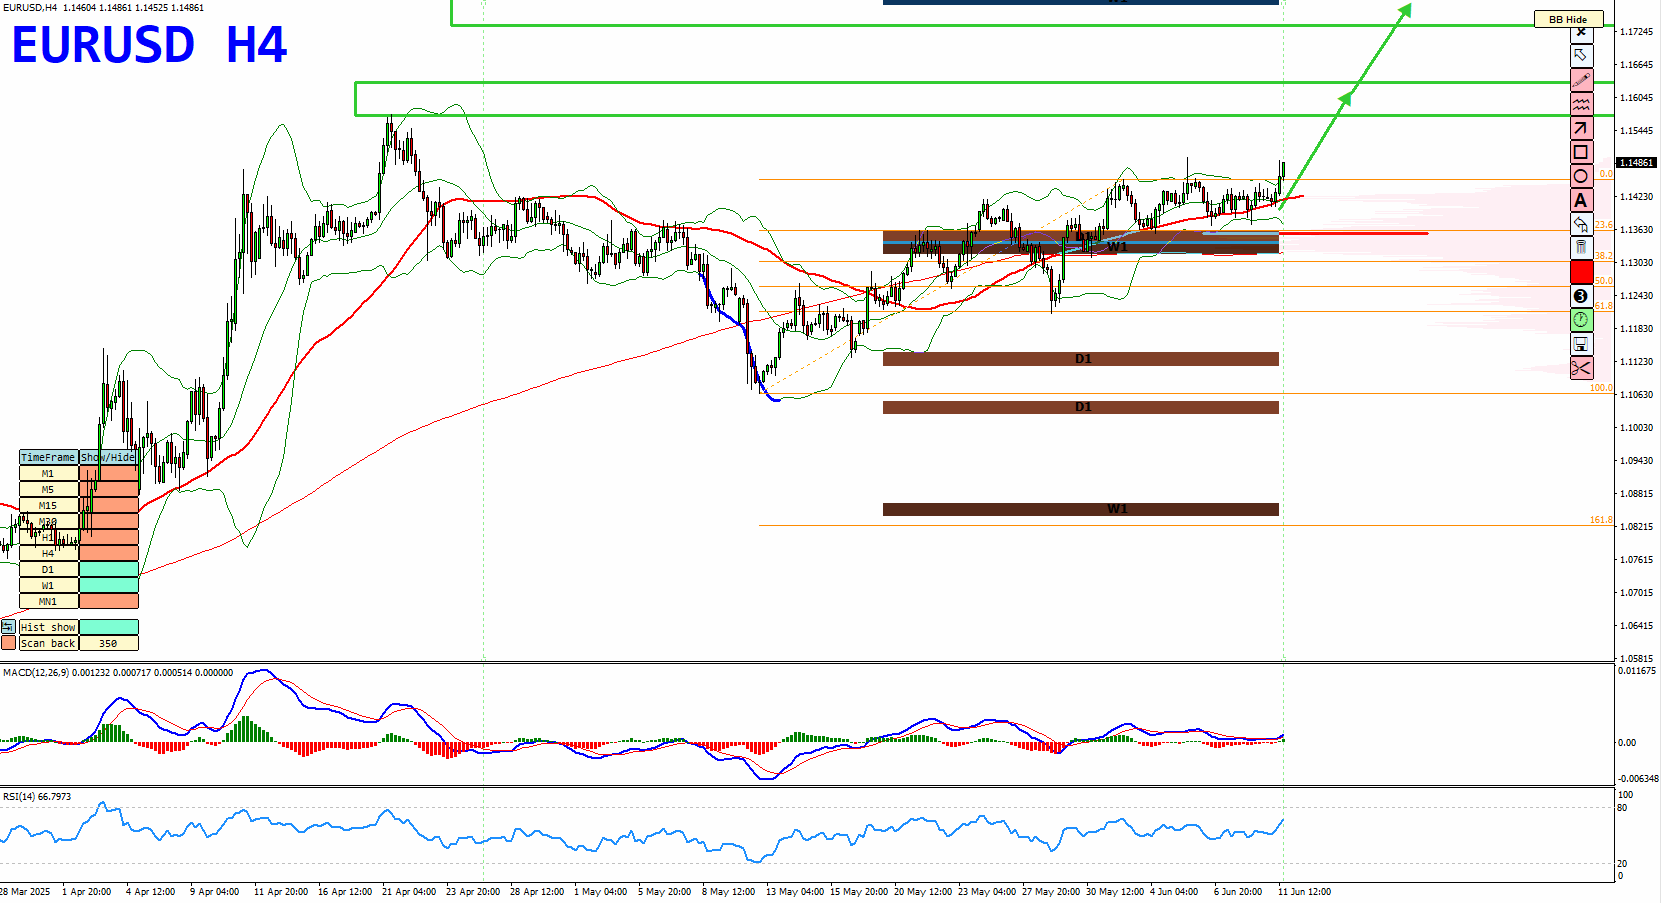Select the pencil drawing tool
1661x903 pixels.
pyautogui.click(x=1581, y=80)
